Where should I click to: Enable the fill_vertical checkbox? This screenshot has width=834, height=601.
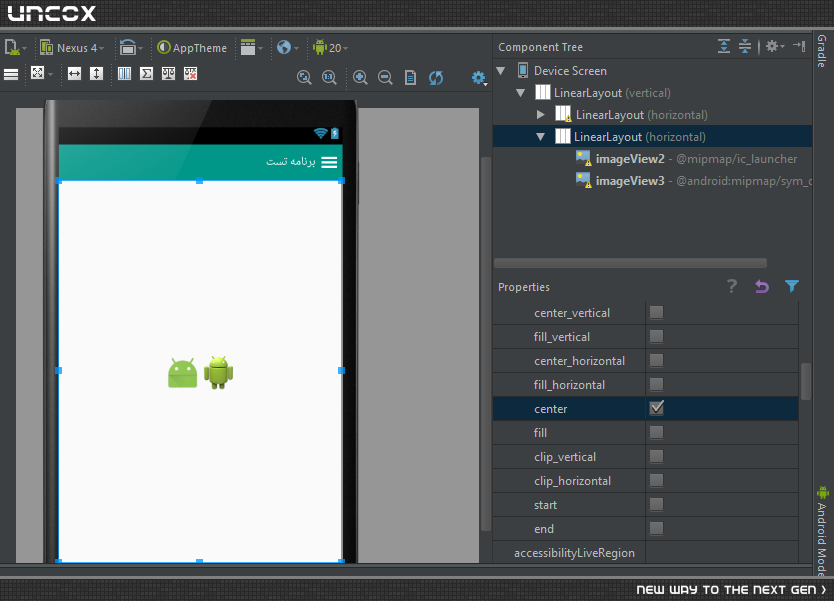(656, 336)
